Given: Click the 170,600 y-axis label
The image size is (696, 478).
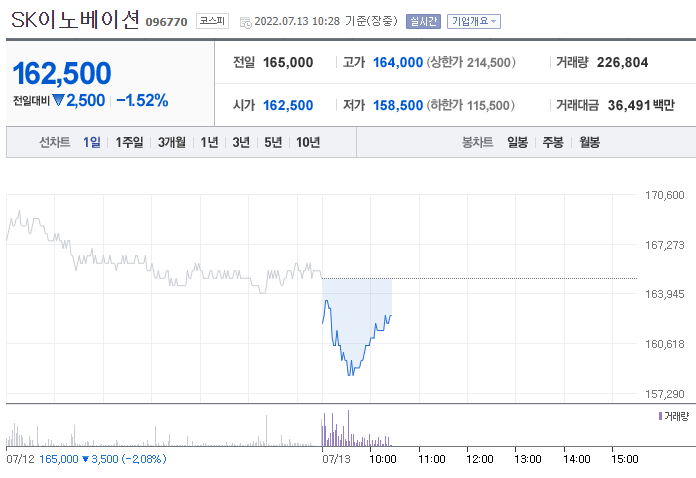Looking at the screenshot, I should coord(664,195).
